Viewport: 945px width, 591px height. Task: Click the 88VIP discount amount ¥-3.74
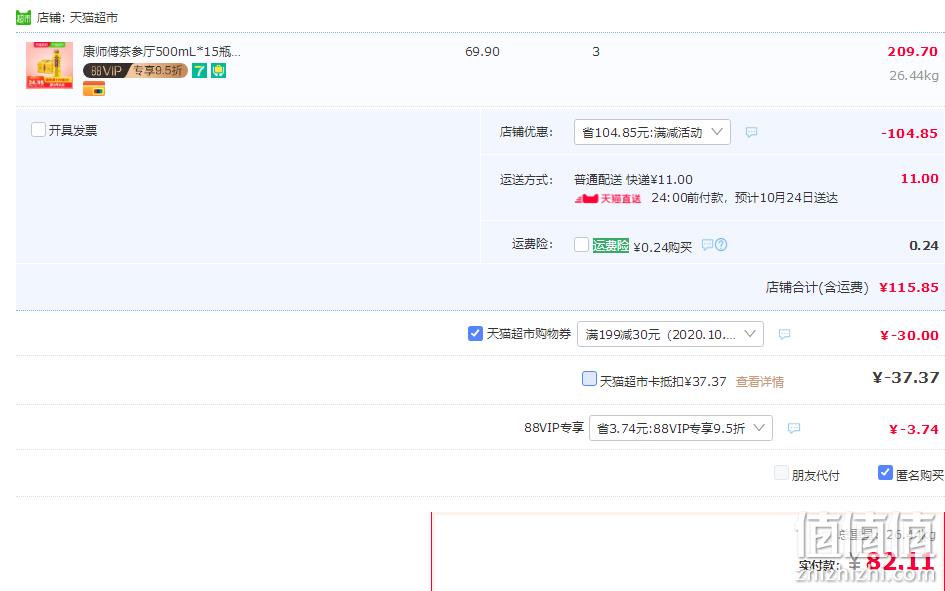(x=914, y=430)
